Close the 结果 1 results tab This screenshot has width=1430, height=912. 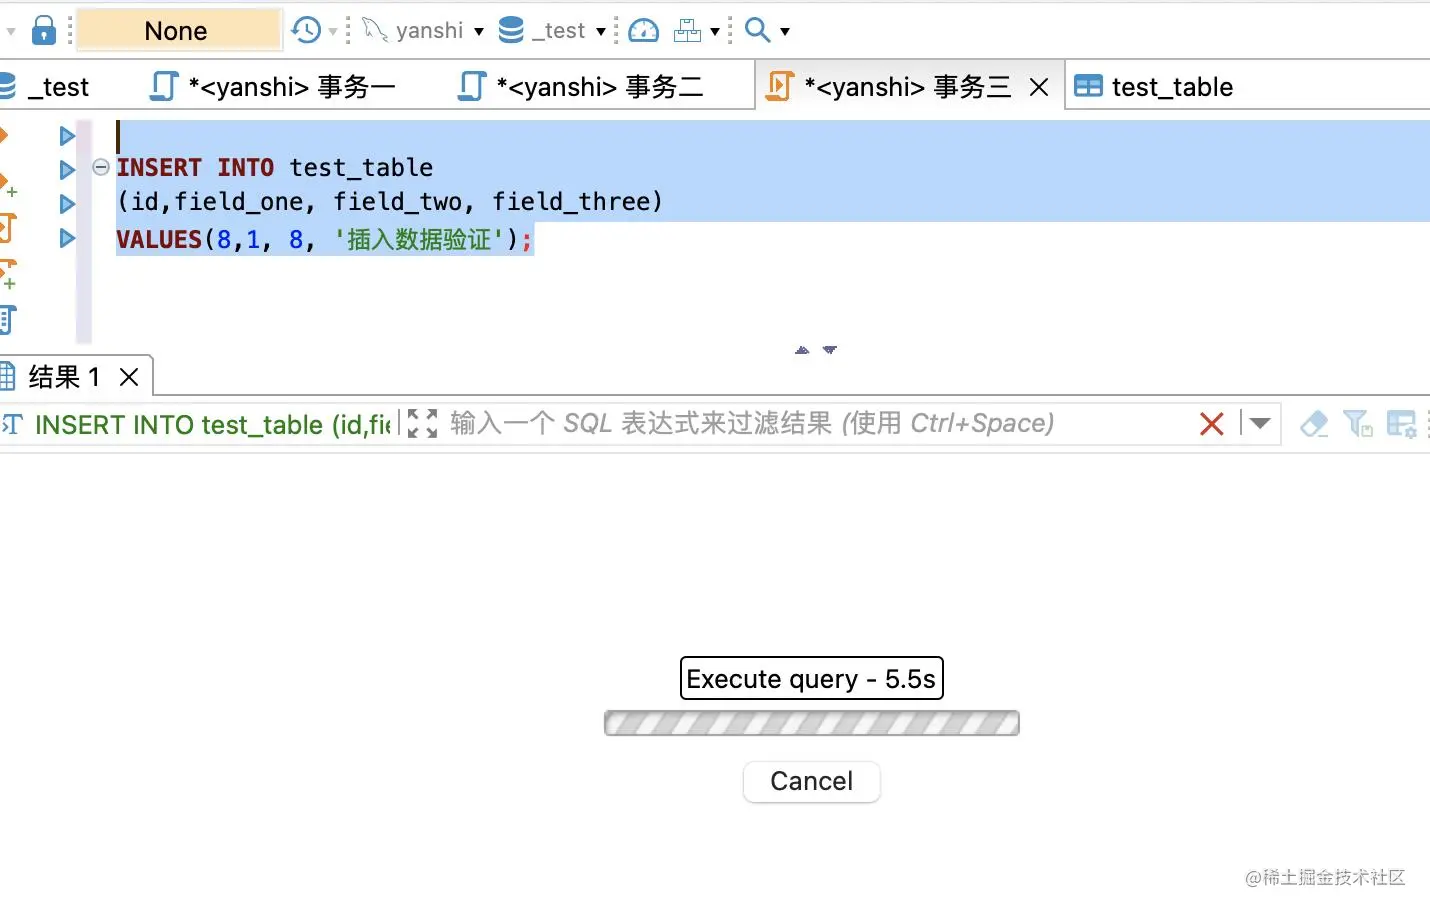point(129,377)
